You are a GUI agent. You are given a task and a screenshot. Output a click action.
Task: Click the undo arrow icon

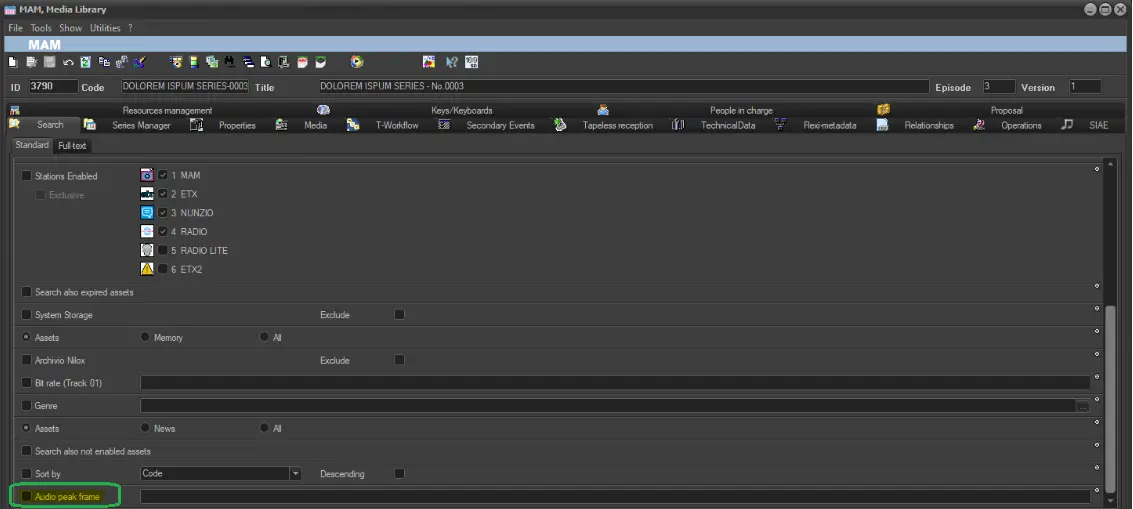point(68,62)
